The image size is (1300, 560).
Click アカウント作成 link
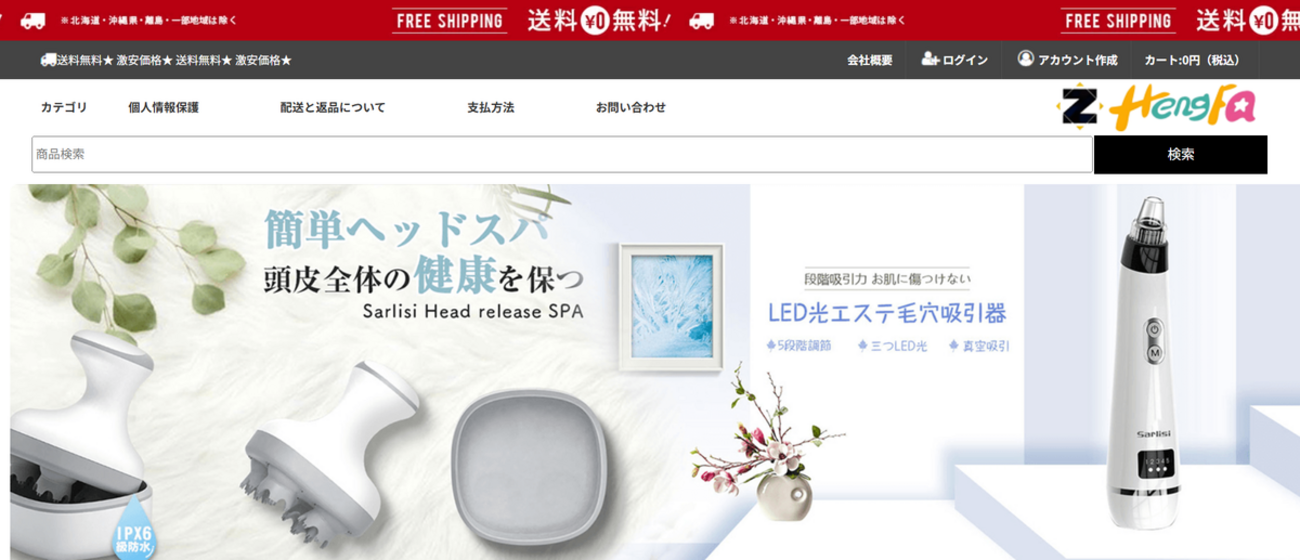[x=1078, y=60]
